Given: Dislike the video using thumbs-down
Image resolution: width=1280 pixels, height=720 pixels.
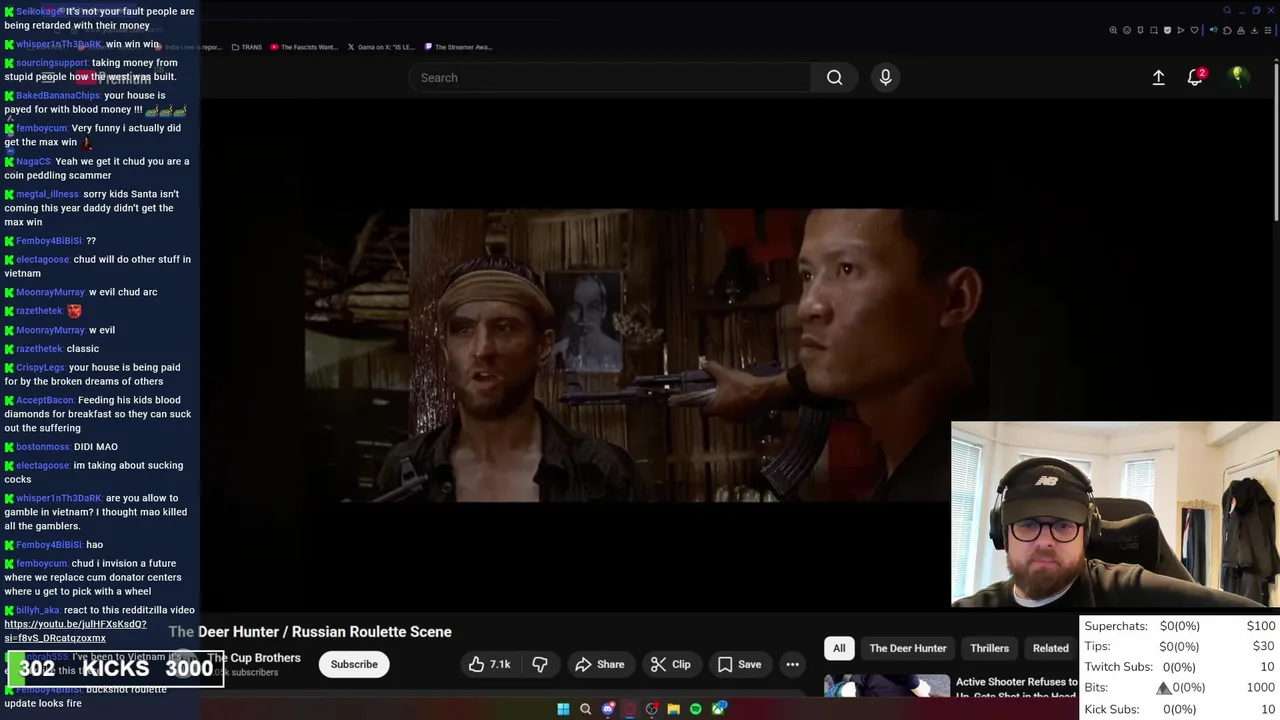Looking at the screenshot, I should 540,664.
